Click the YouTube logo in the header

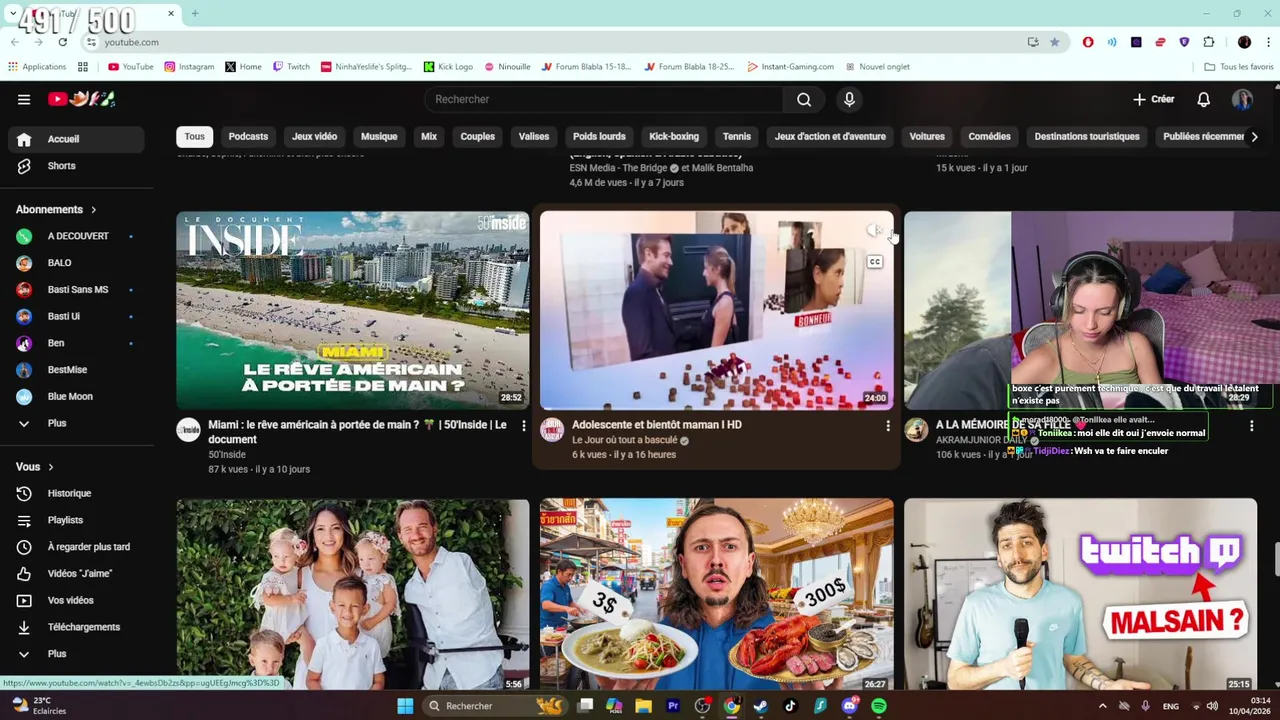(82, 99)
